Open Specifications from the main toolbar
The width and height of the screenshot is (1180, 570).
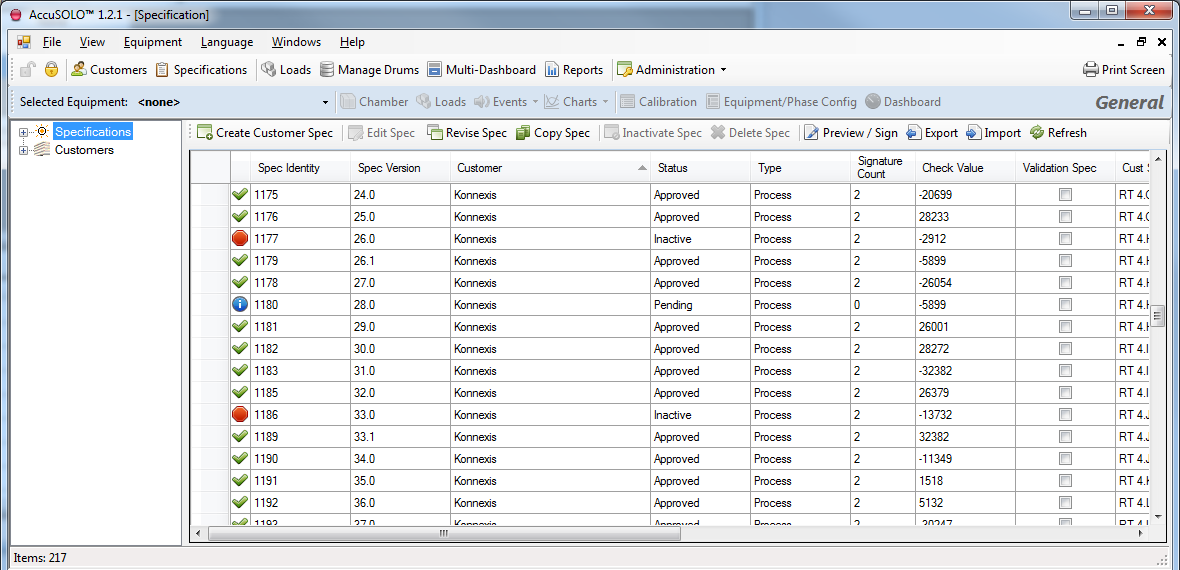(163, 70)
